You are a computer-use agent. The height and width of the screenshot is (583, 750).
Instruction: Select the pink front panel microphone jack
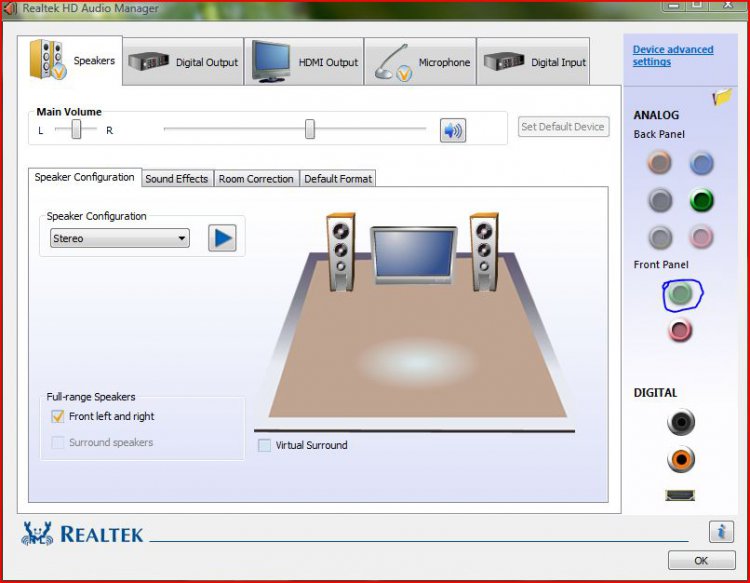click(680, 330)
